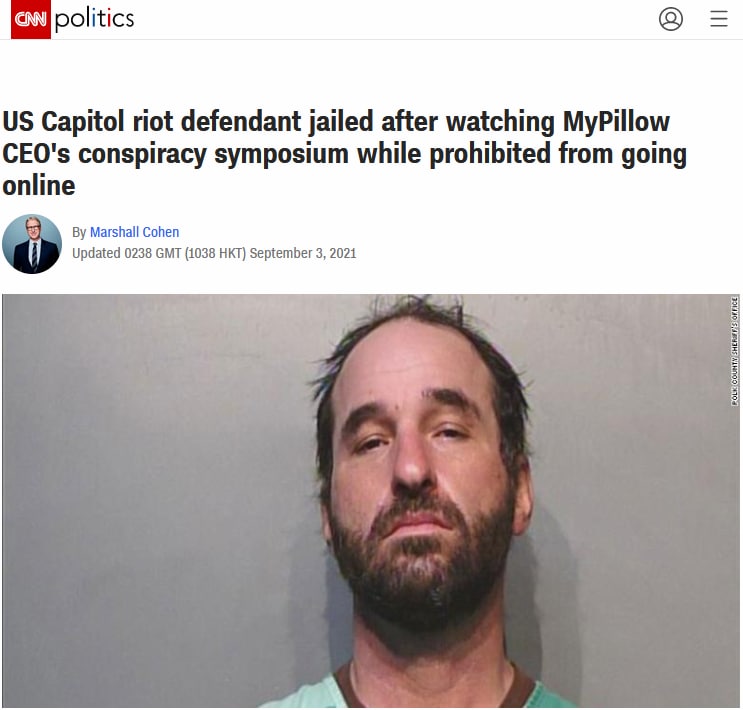Viewport: 743px width, 710px height.
Task: Click the 0238 GMT time text
Action: 152,253
